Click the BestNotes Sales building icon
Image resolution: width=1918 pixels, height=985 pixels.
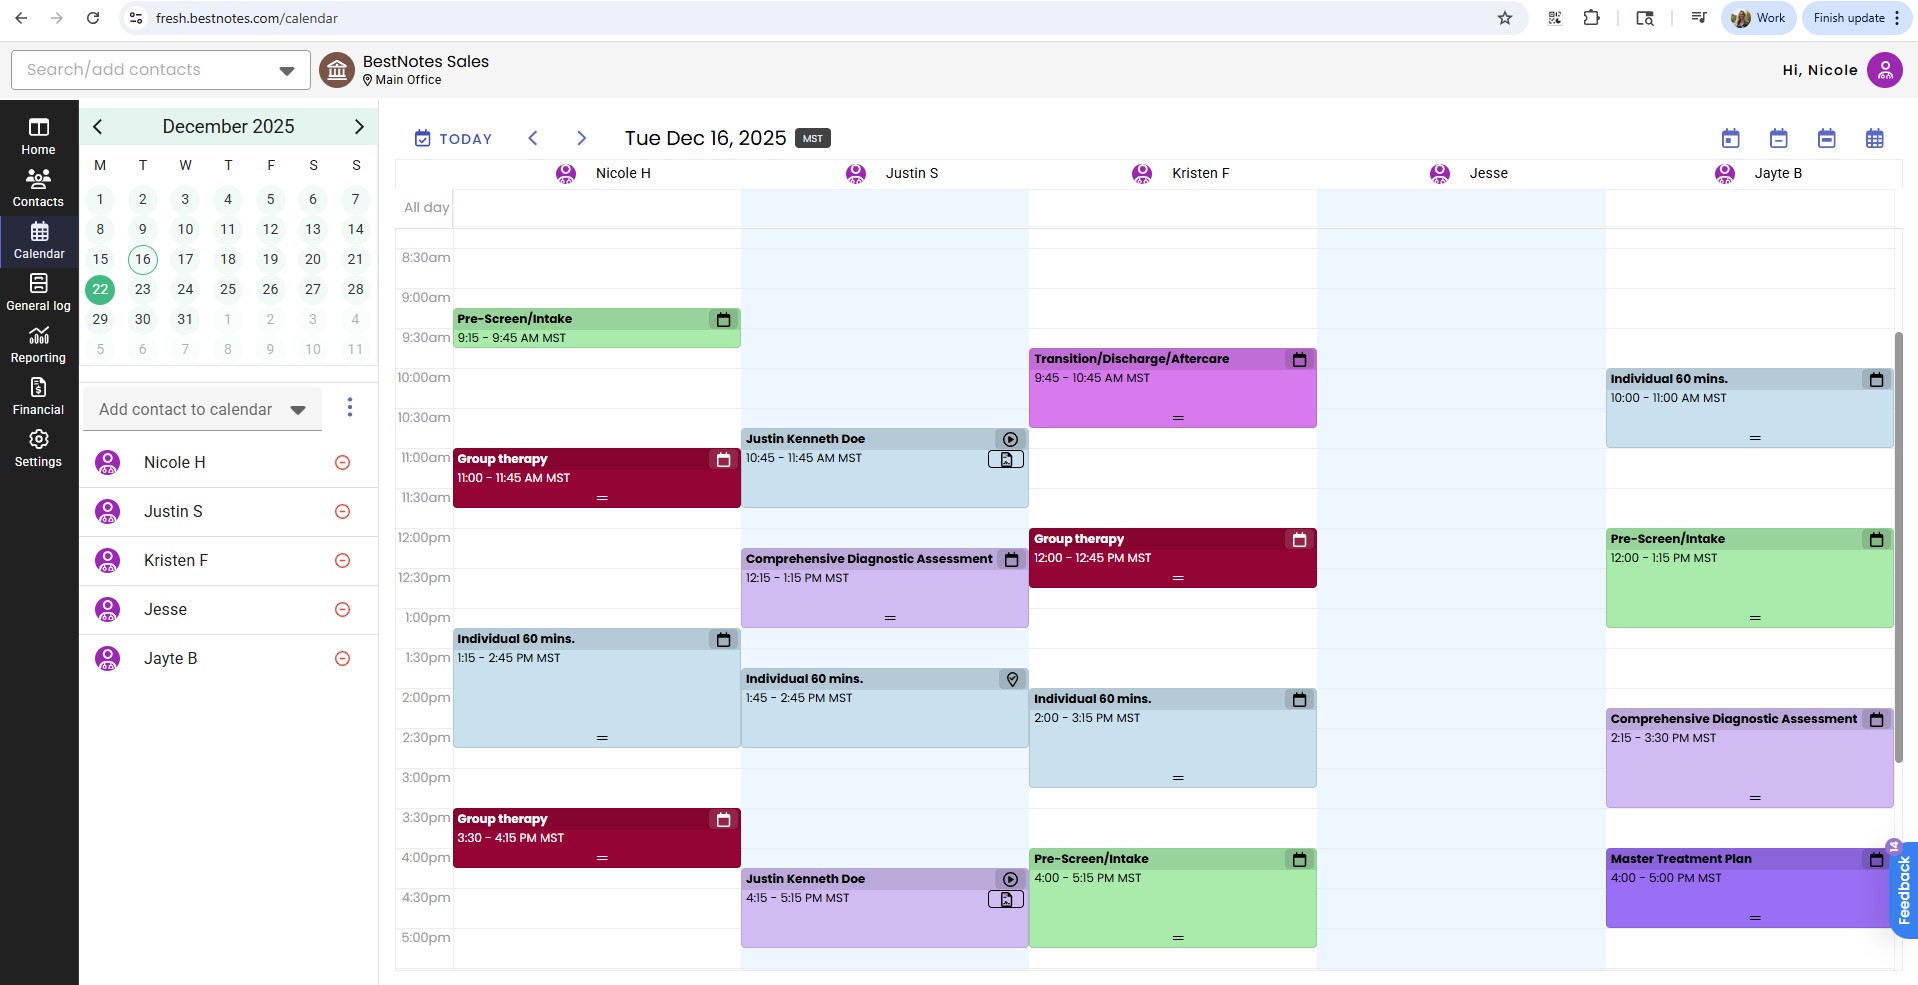pos(337,70)
